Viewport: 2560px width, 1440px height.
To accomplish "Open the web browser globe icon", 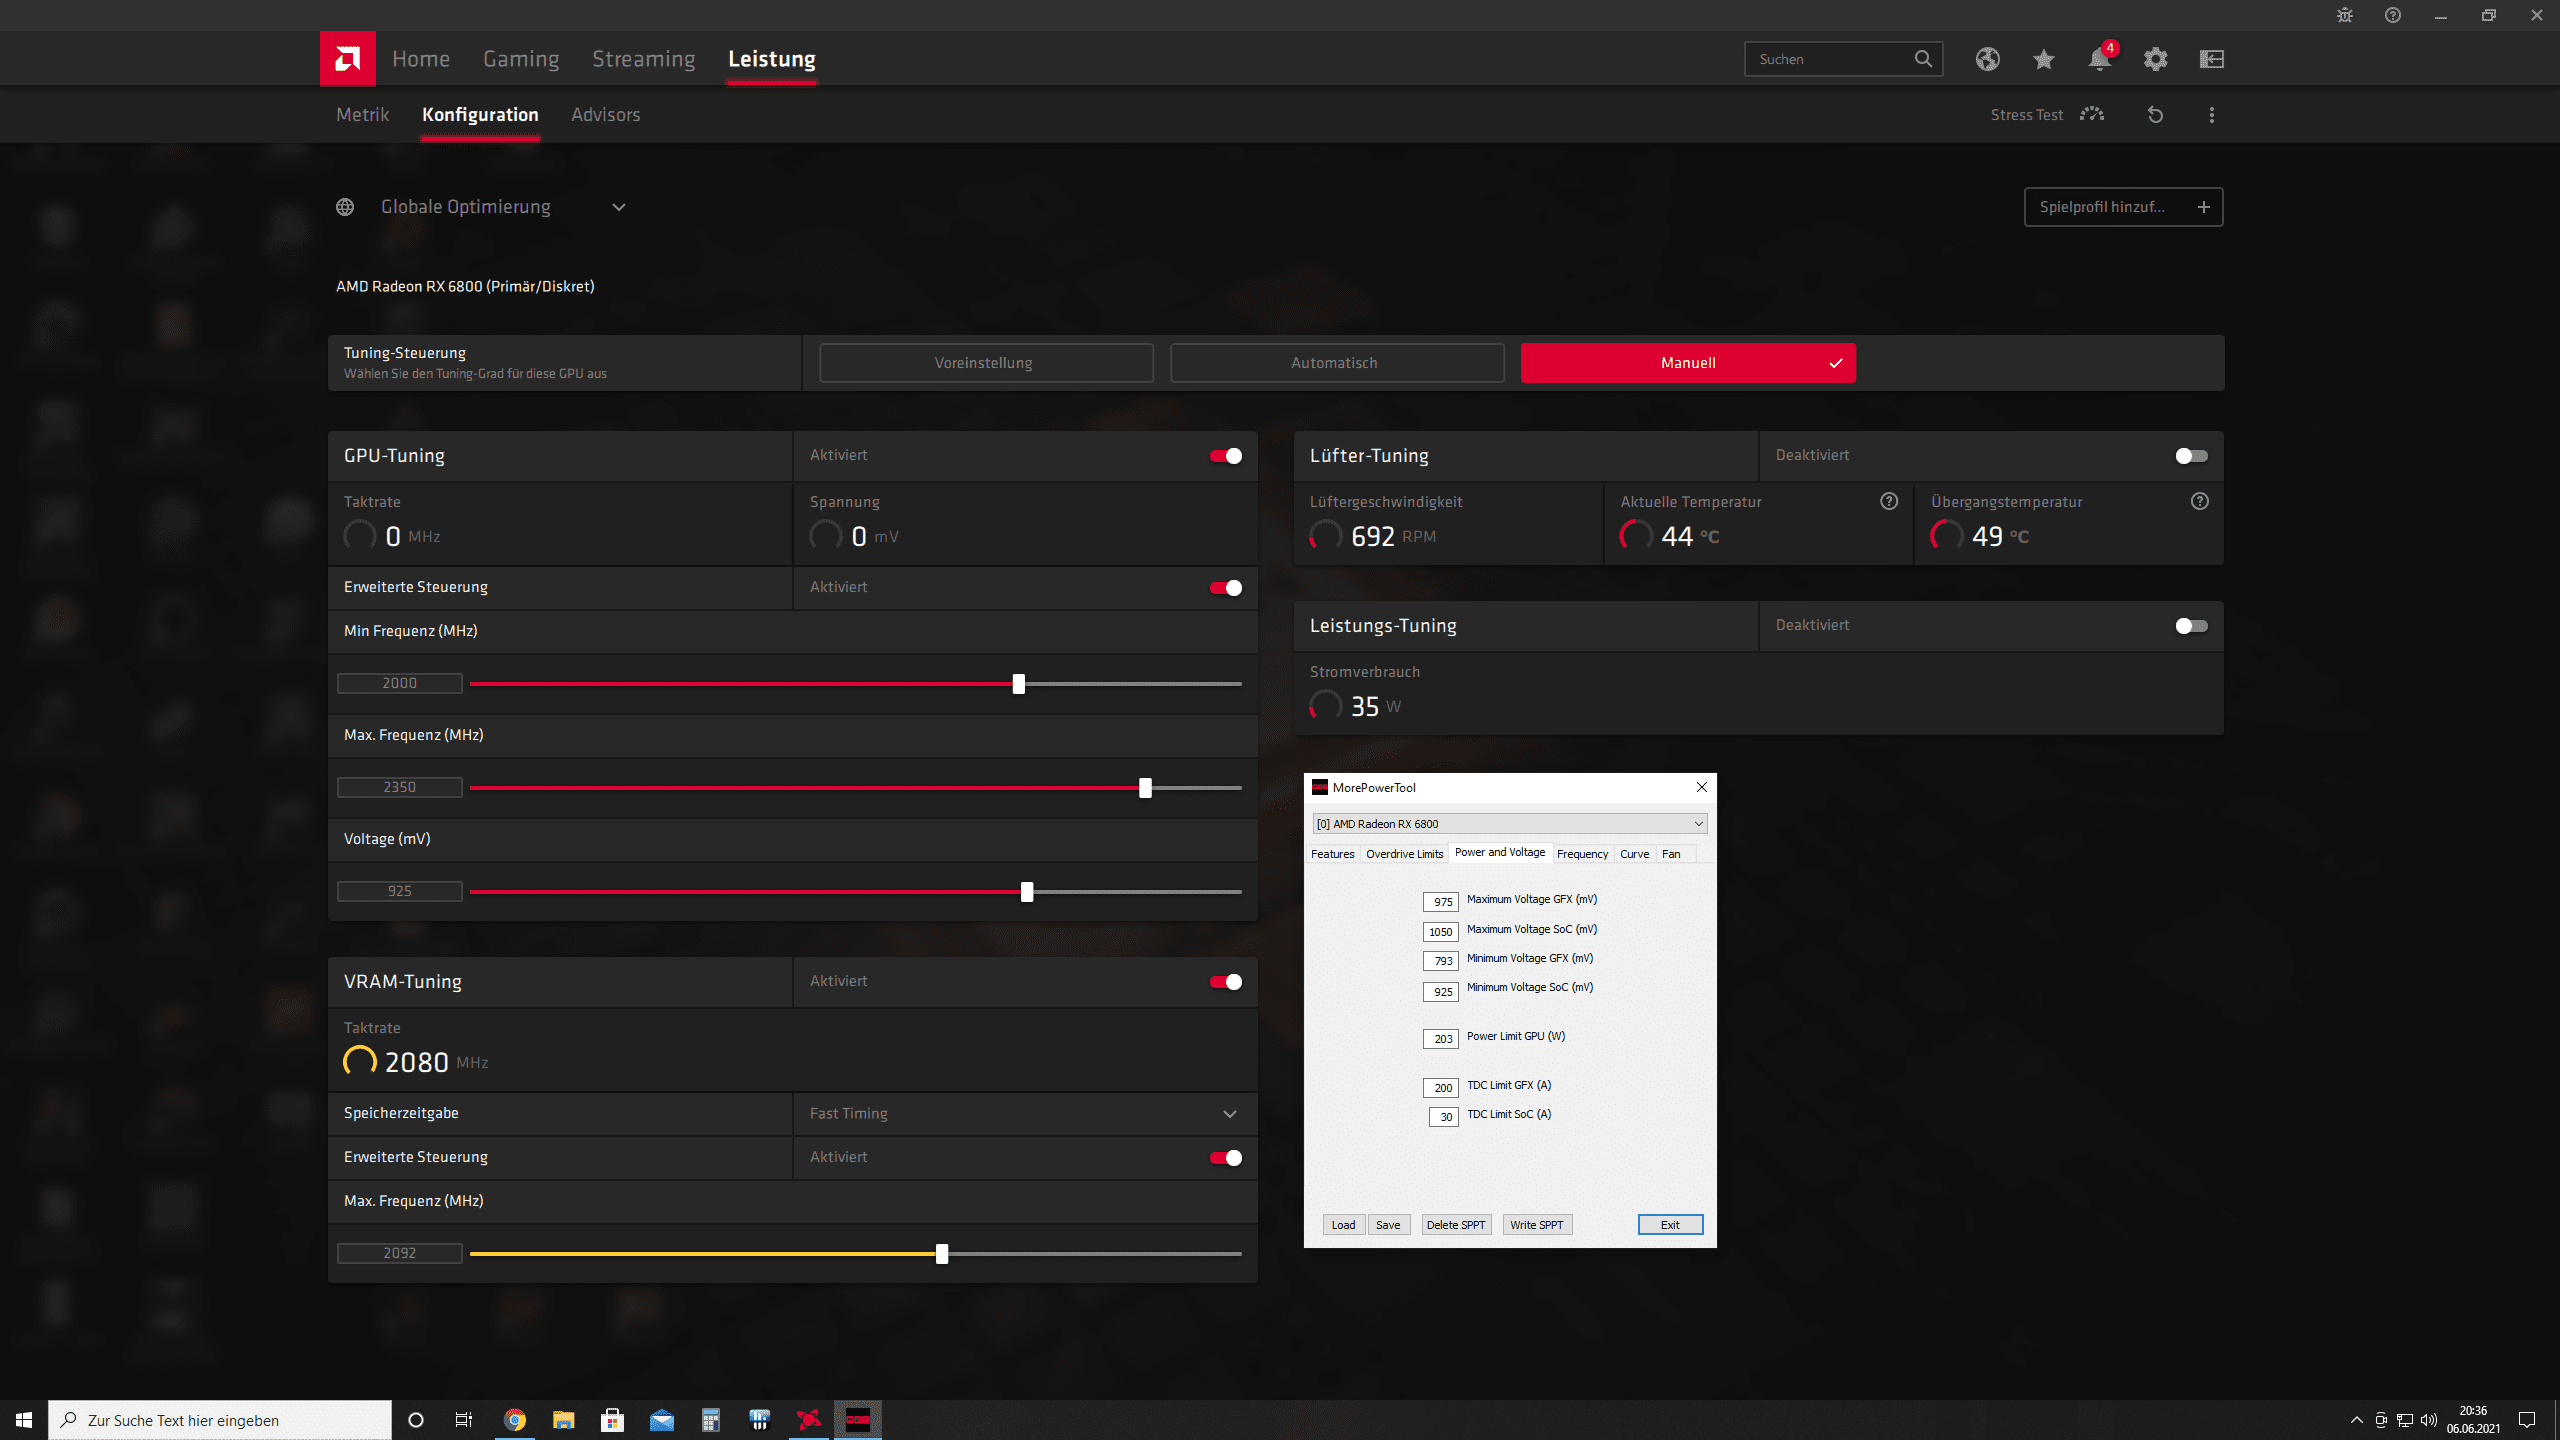I will 1987,59.
